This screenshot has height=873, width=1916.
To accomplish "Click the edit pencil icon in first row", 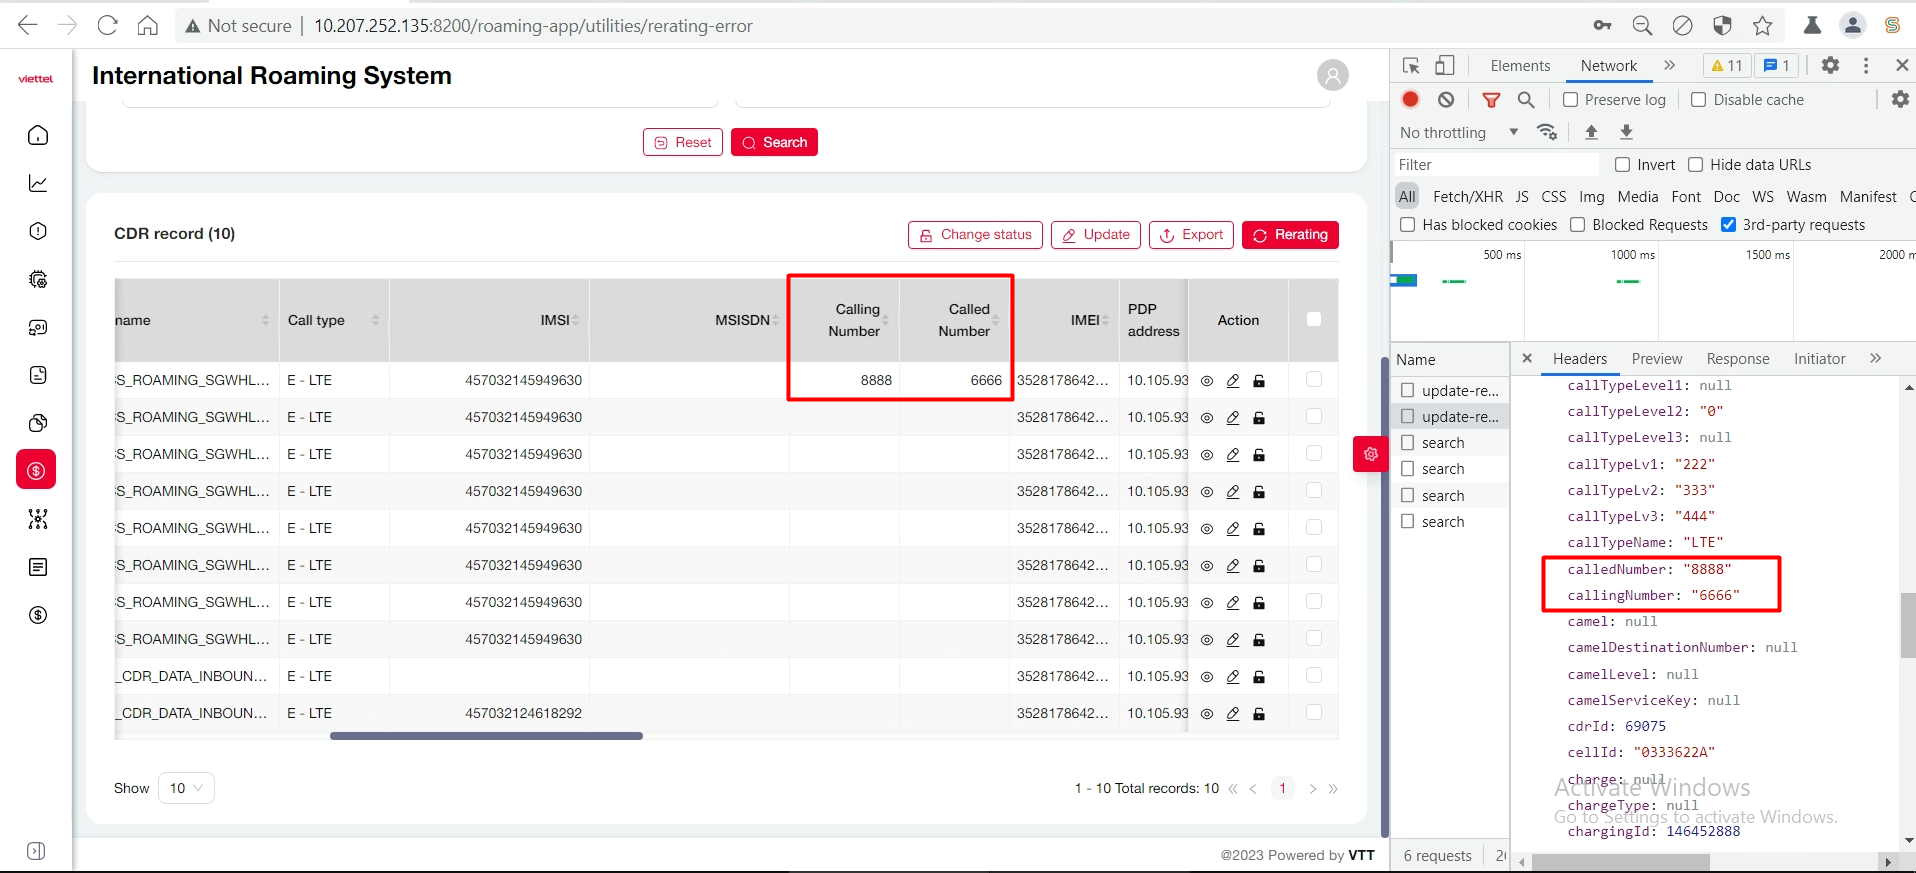I will pyautogui.click(x=1233, y=381).
